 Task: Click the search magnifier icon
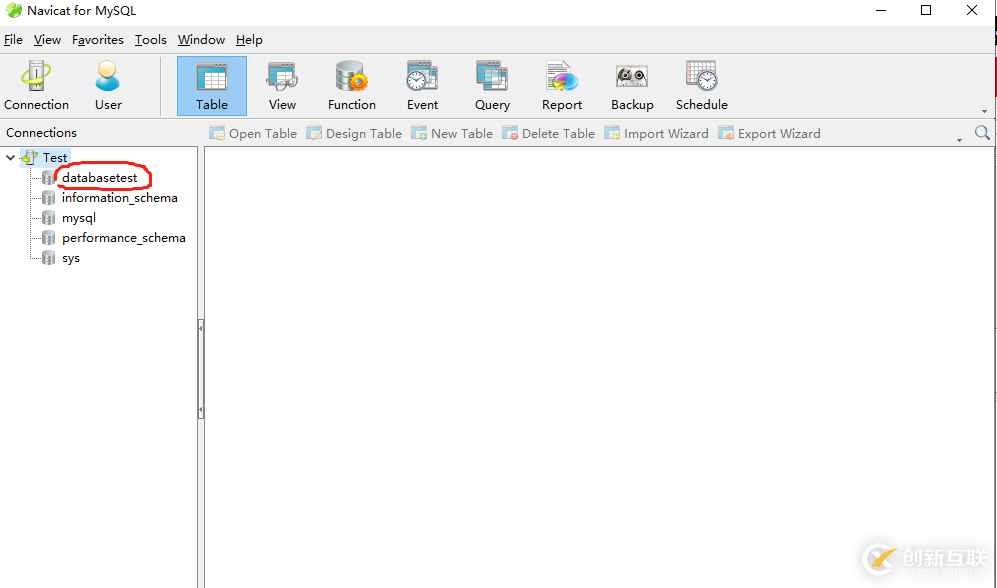pos(982,132)
